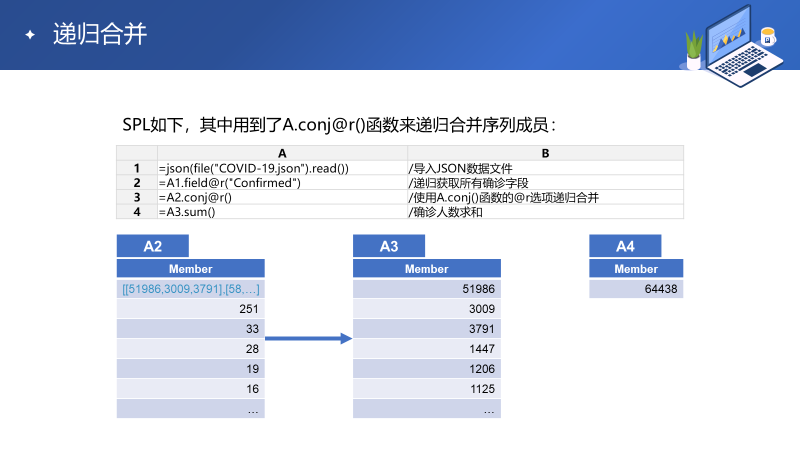Select row number 4 in code grid
This screenshot has height=450, width=800.
[x=137, y=212]
